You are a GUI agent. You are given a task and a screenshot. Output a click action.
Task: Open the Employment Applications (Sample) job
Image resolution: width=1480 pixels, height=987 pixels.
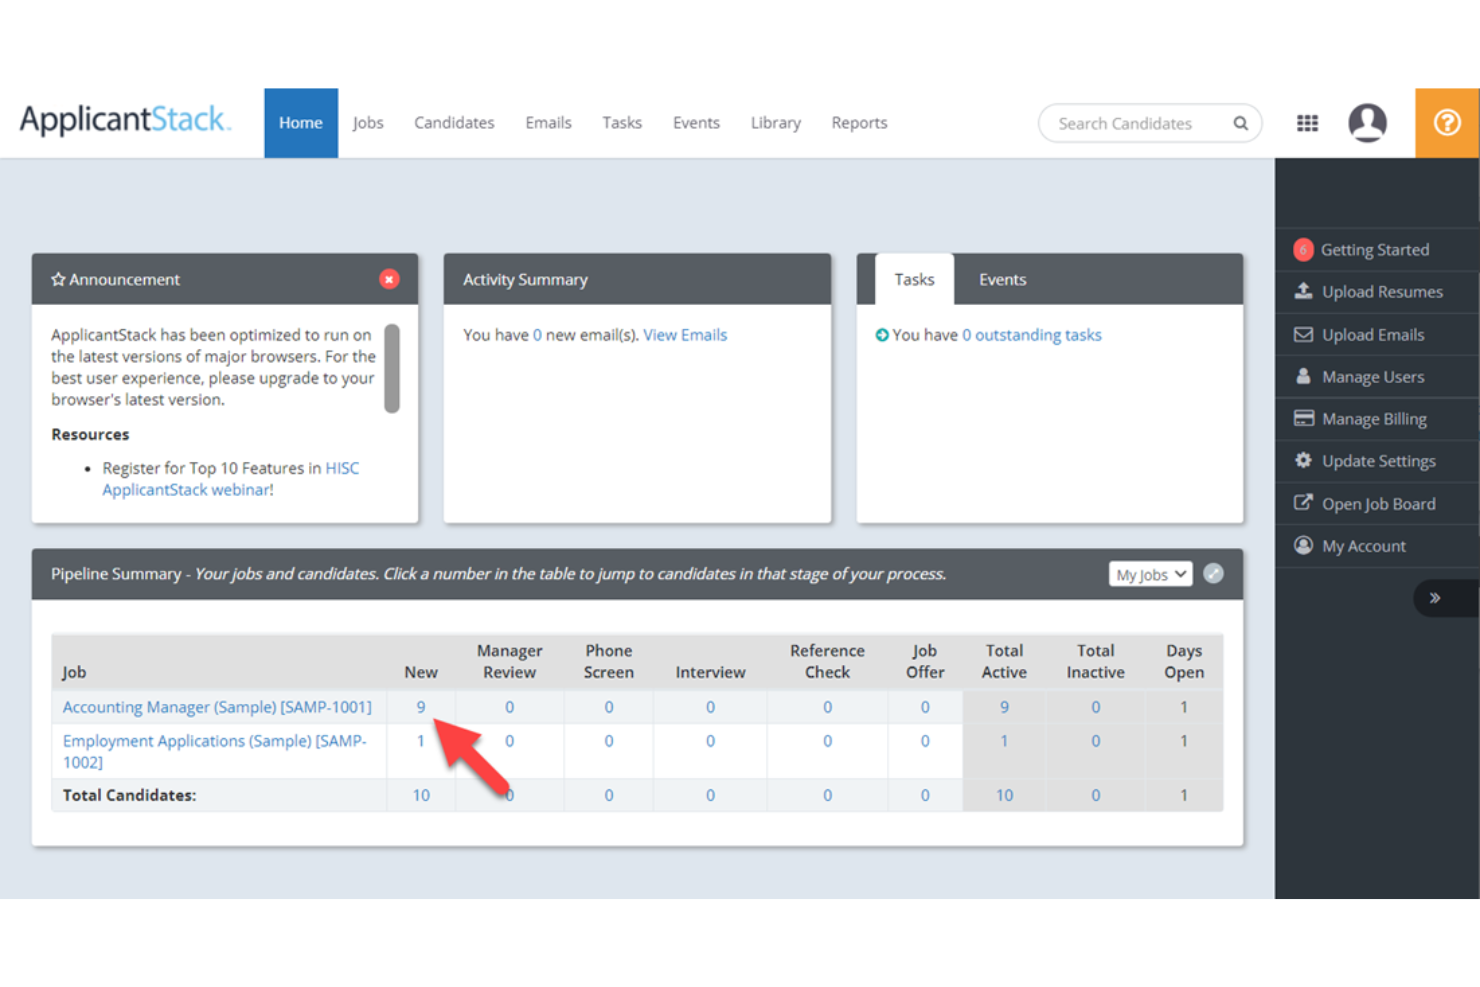pyautogui.click(x=214, y=751)
